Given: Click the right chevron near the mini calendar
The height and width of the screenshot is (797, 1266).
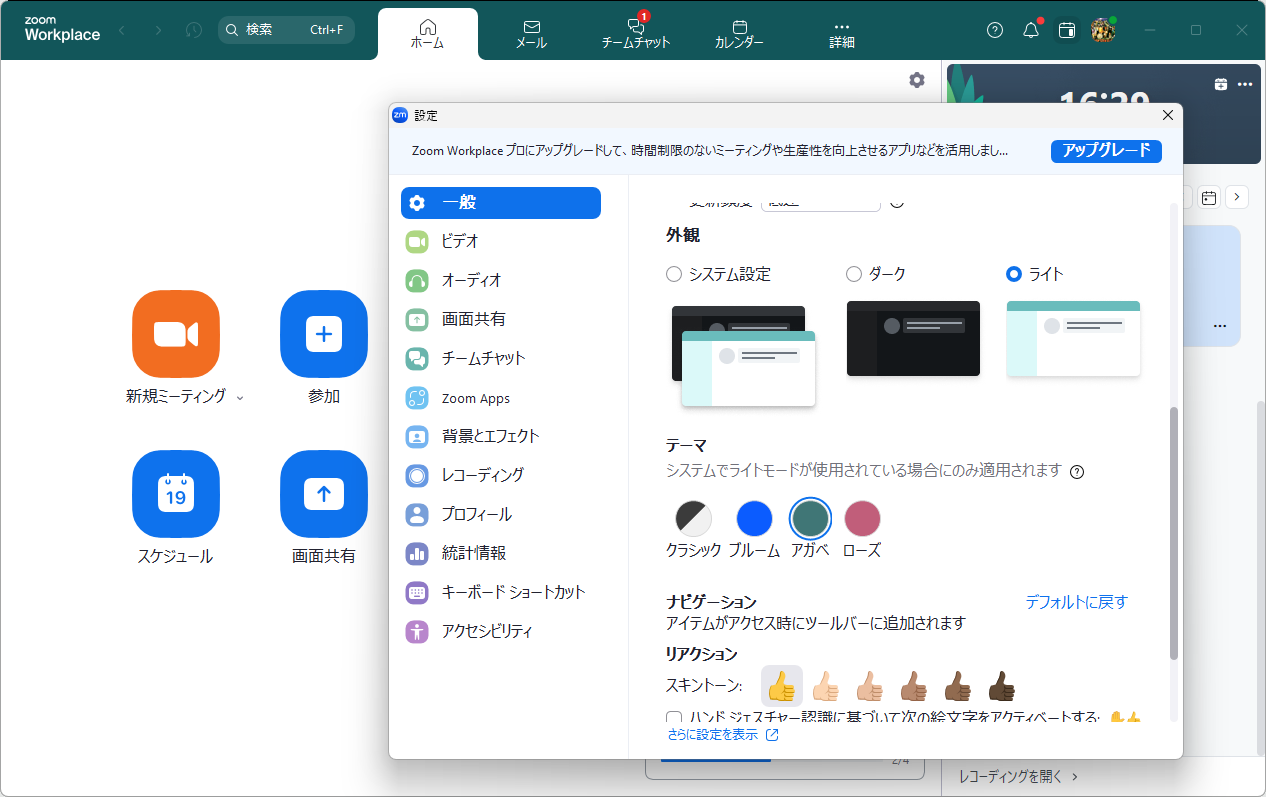Looking at the screenshot, I should pos(1237,197).
